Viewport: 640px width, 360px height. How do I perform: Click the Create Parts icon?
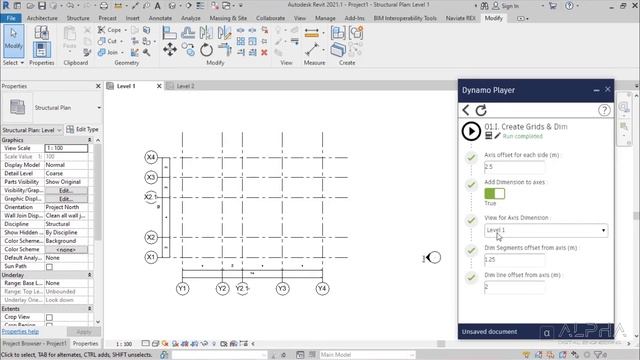tap(338, 33)
